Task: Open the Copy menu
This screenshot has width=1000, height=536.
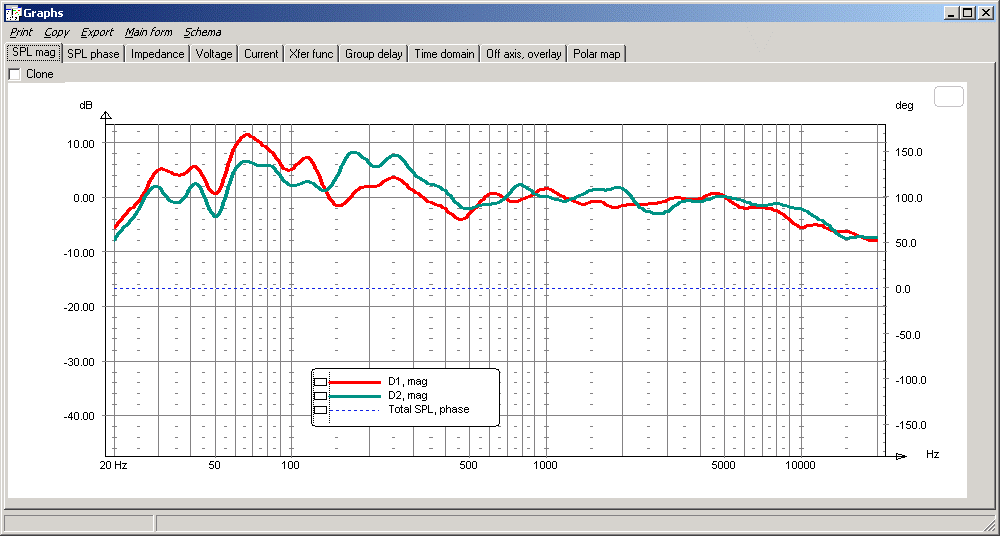Action: coord(57,32)
